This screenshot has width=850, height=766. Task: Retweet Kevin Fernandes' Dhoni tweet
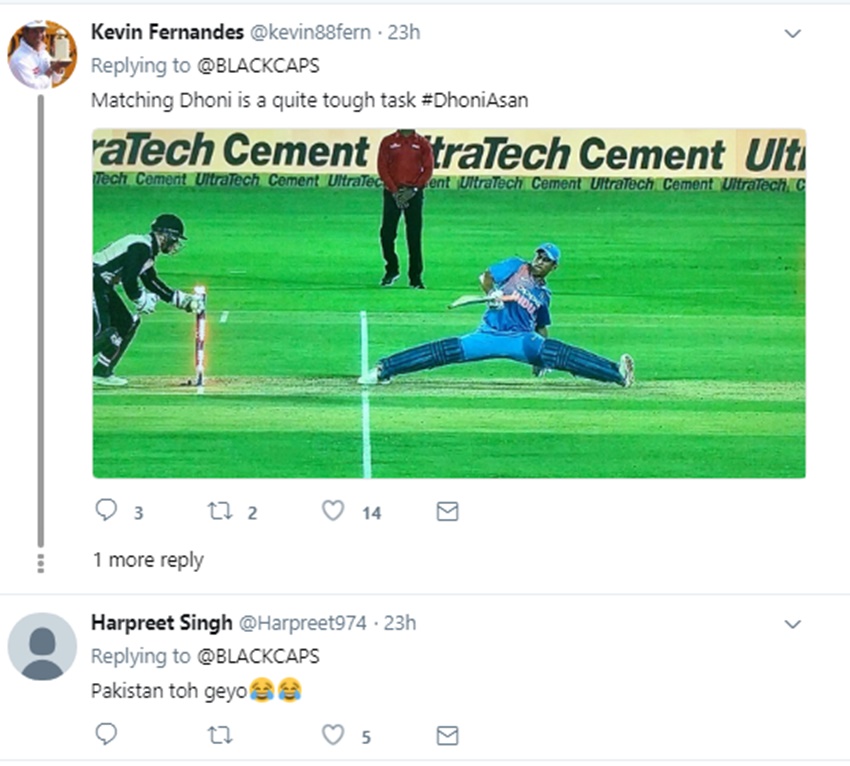tap(218, 512)
